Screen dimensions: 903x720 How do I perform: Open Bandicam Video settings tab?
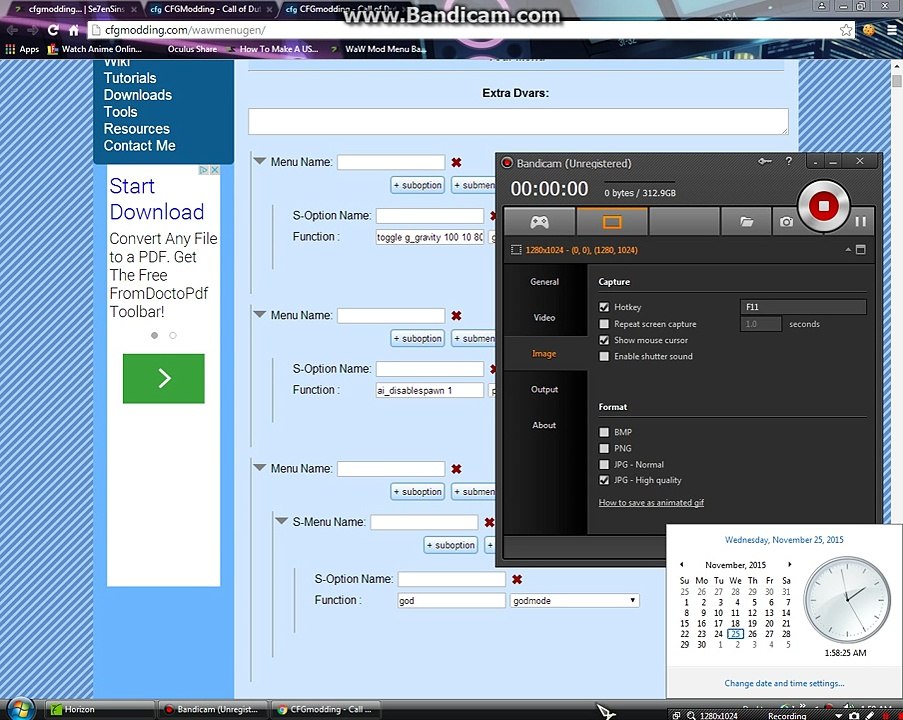(x=544, y=317)
